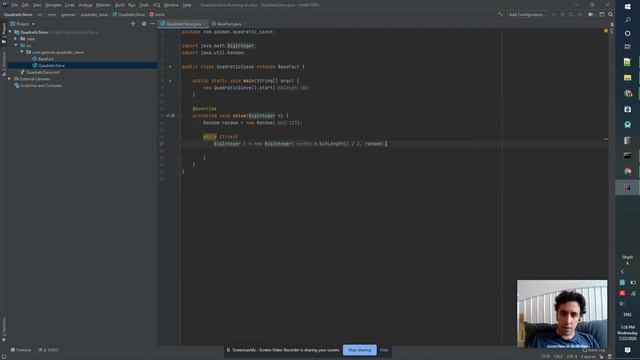The image size is (640, 360).
Task: Open the Window menu
Action: pyautogui.click(x=171, y=5)
